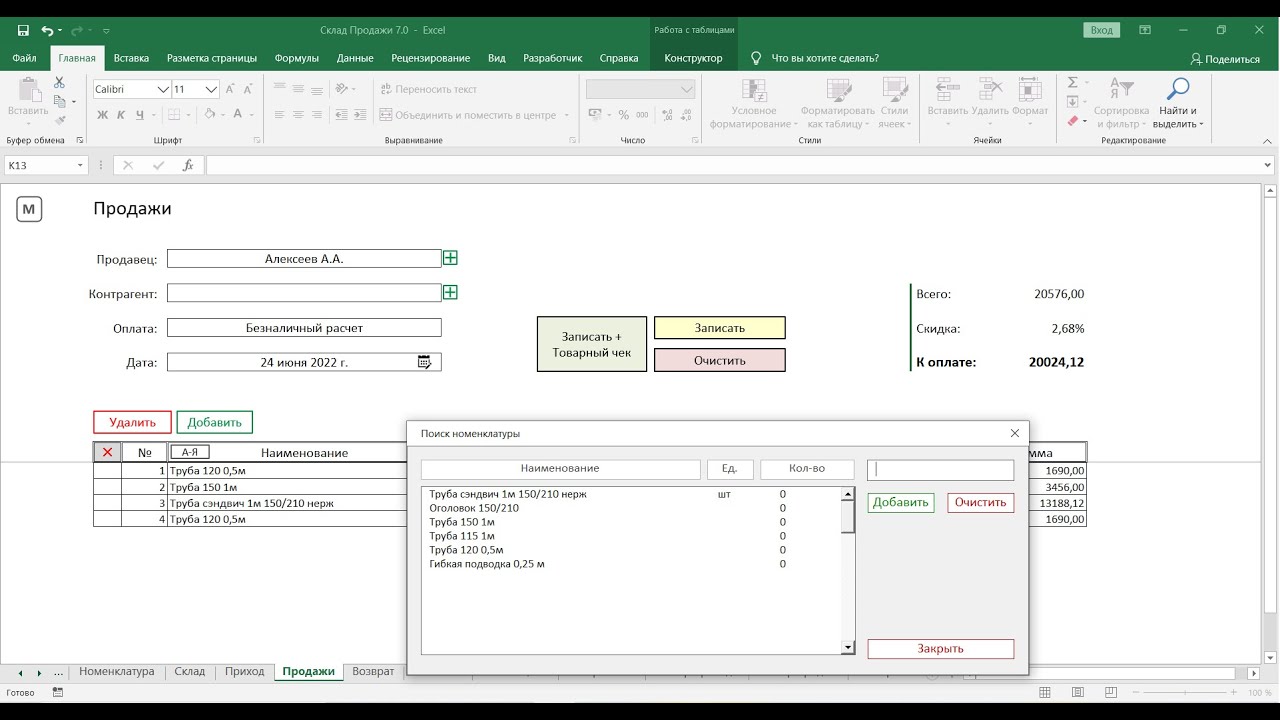Open the calendar picker in Дата field
1280x720 pixels.
point(424,362)
